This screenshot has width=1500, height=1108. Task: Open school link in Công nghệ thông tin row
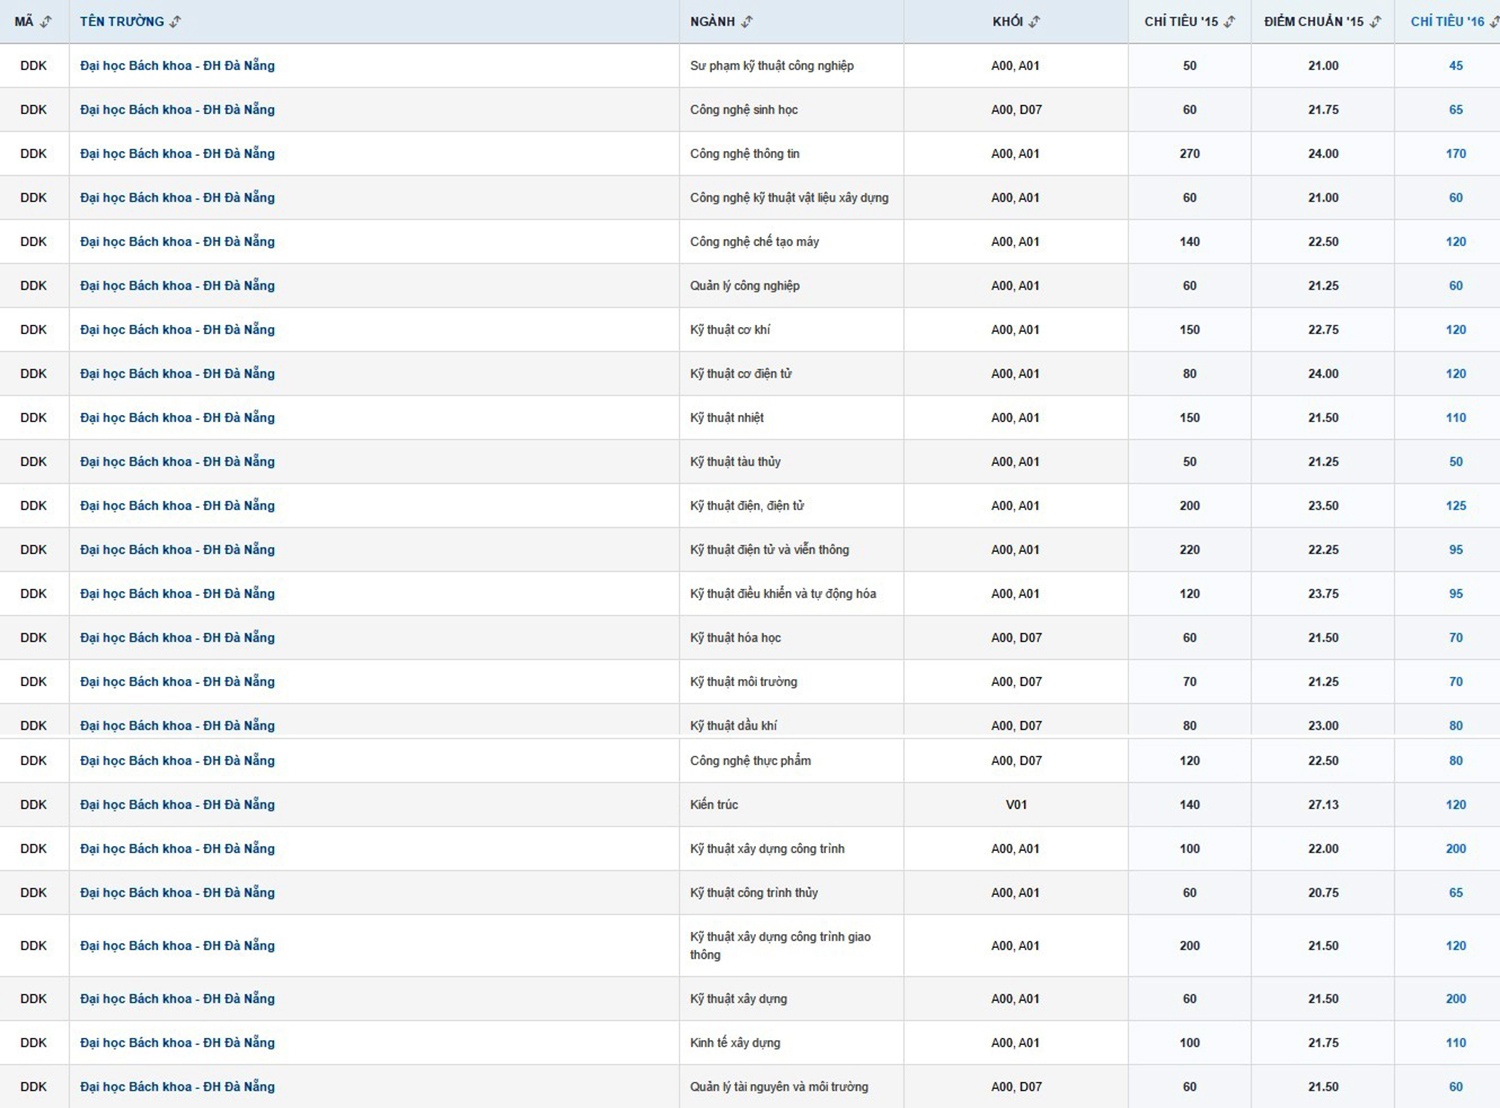click(177, 154)
